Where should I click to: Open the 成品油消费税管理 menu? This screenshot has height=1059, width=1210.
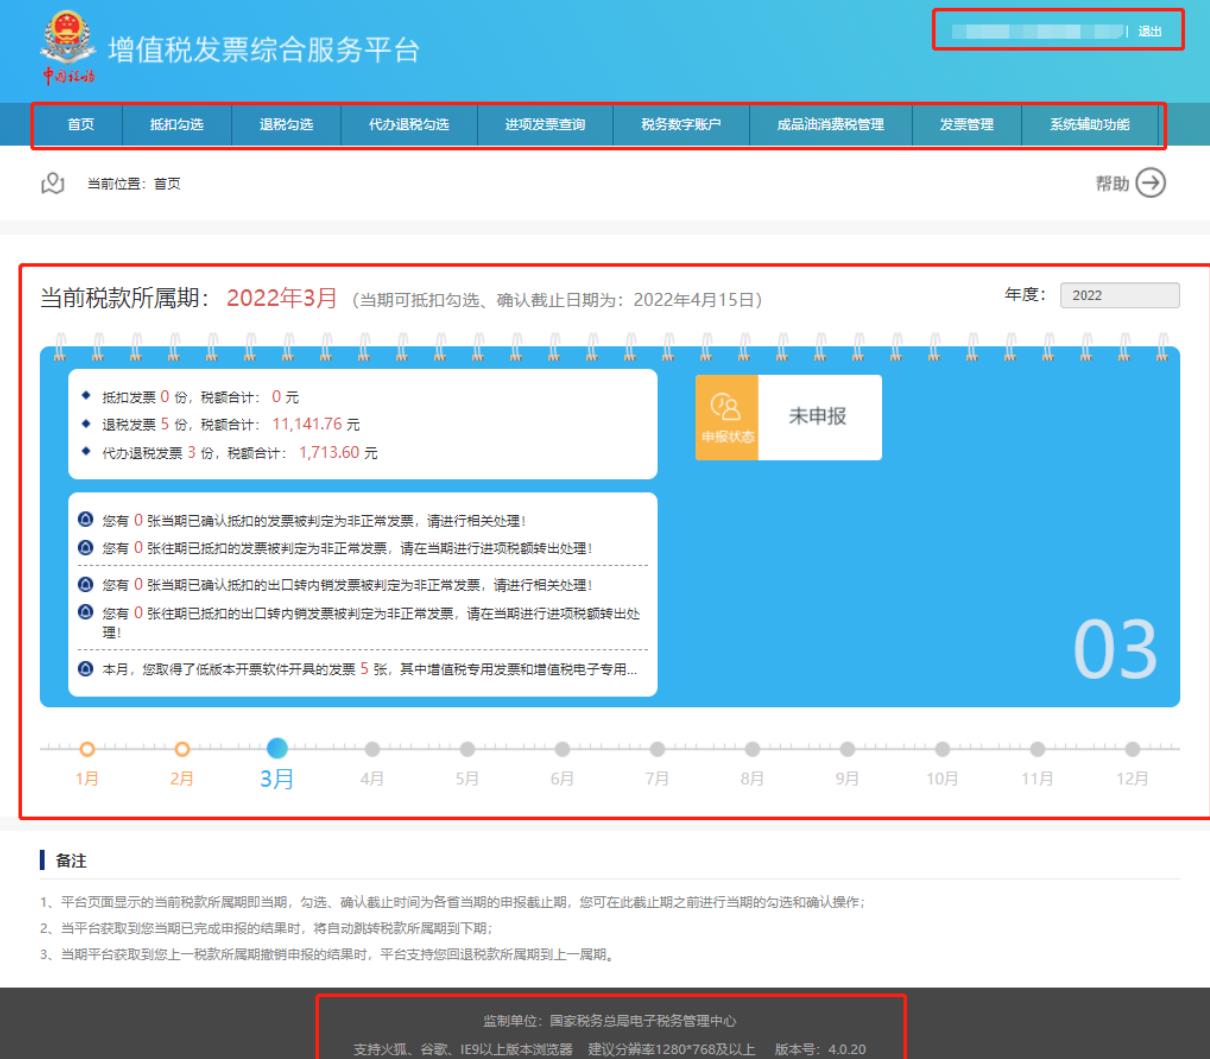830,125
